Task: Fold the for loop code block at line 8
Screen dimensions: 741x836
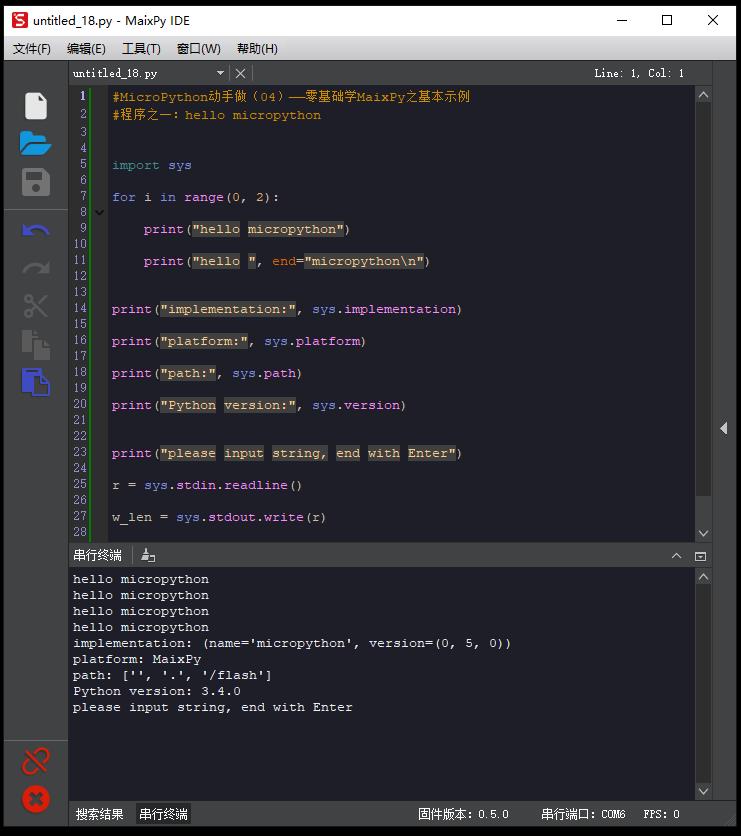Action: click(99, 212)
